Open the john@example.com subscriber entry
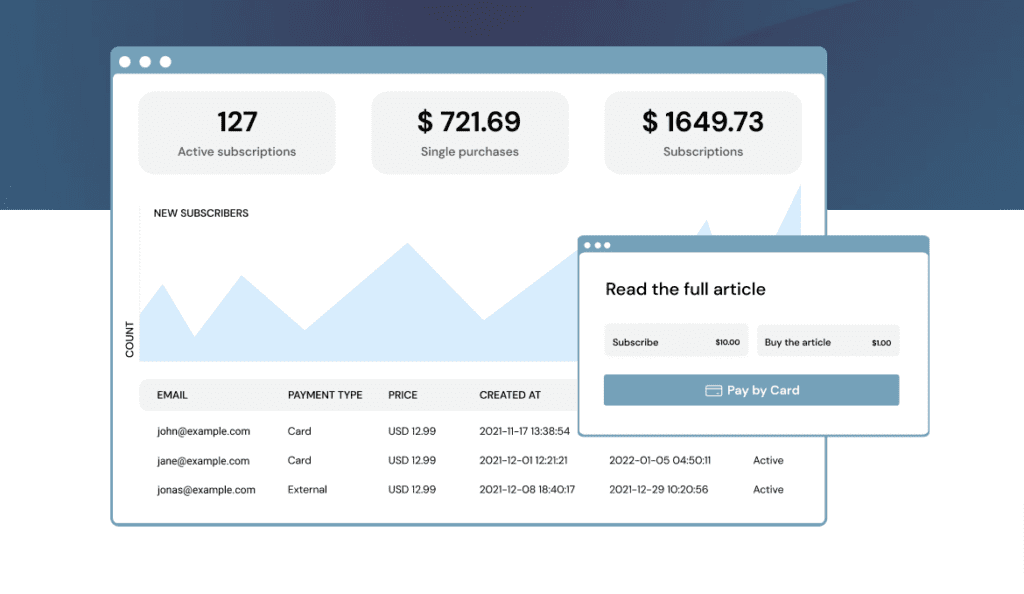This screenshot has width=1024, height=594. pyautogui.click(x=203, y=432)
